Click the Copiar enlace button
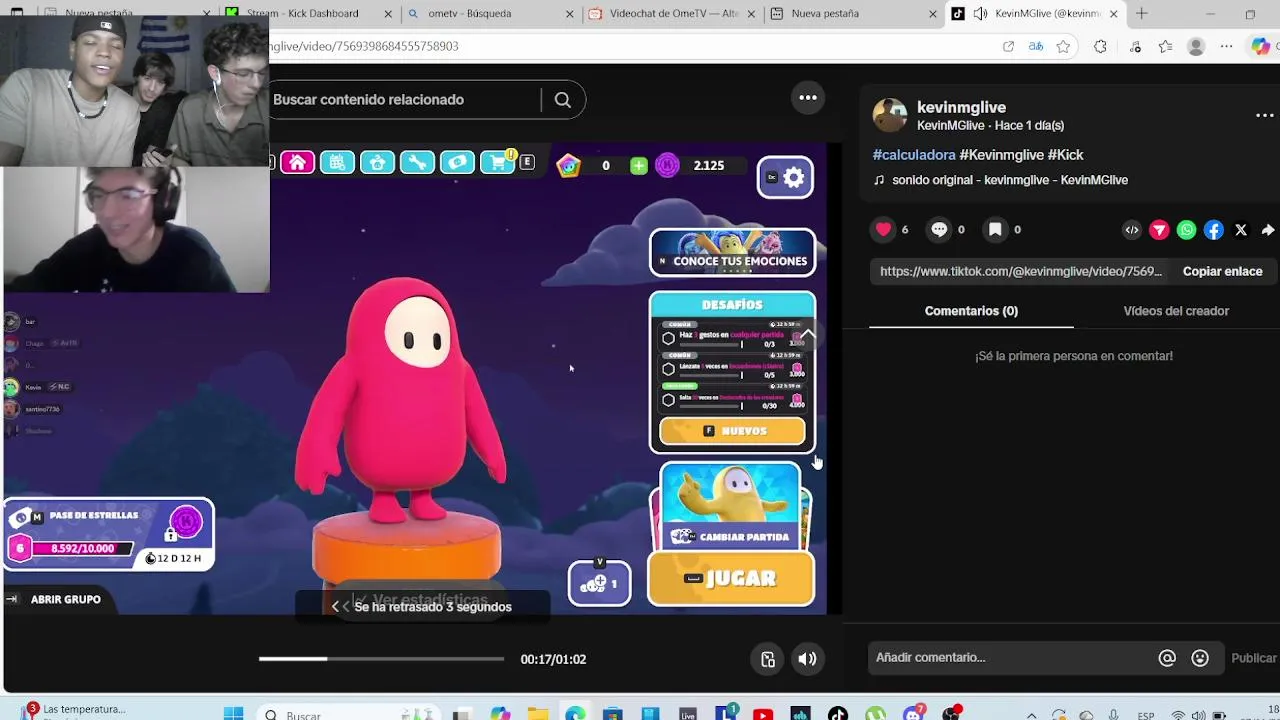The width and height of the screenshot is (1280, 720). (1222, 271)
